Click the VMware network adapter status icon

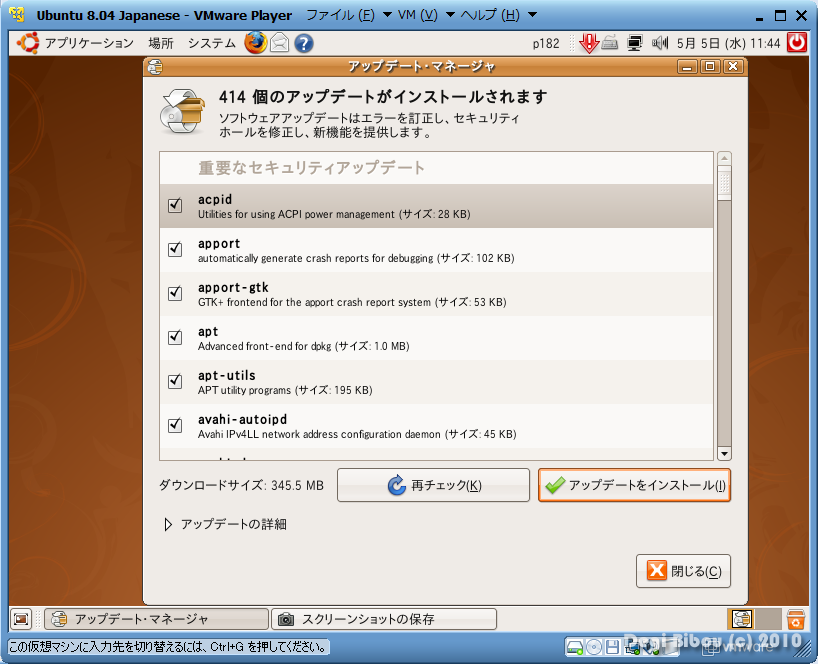pos(633,648)
